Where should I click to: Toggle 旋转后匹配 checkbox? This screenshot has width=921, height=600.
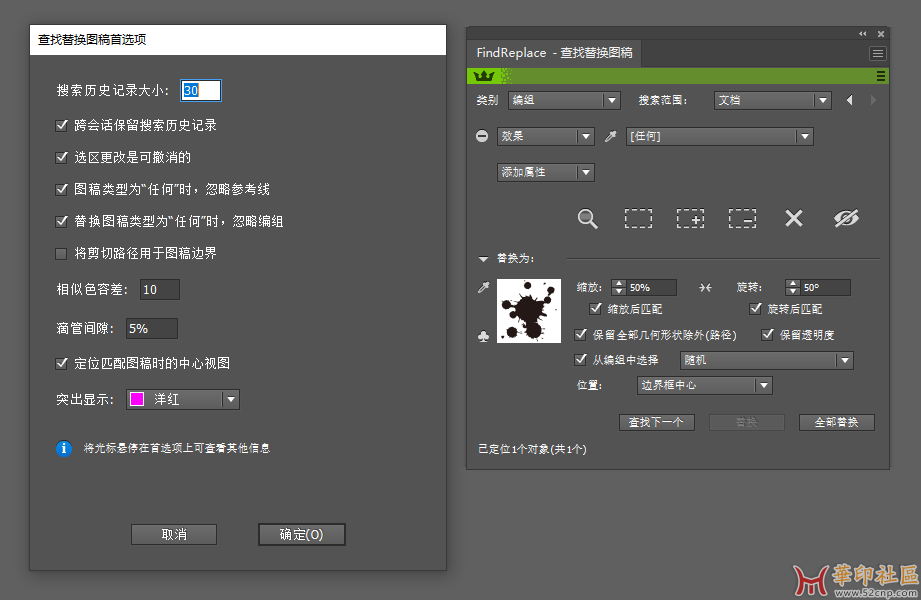tap(755, 309)
